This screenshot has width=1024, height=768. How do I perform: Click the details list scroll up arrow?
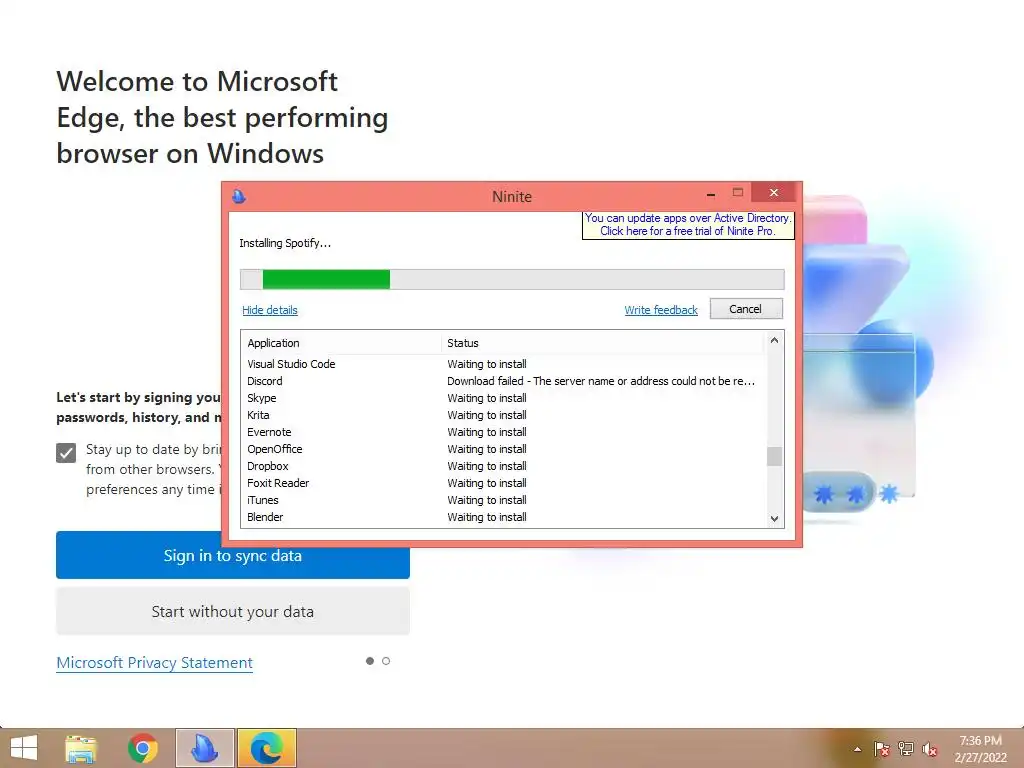[774, 340]
